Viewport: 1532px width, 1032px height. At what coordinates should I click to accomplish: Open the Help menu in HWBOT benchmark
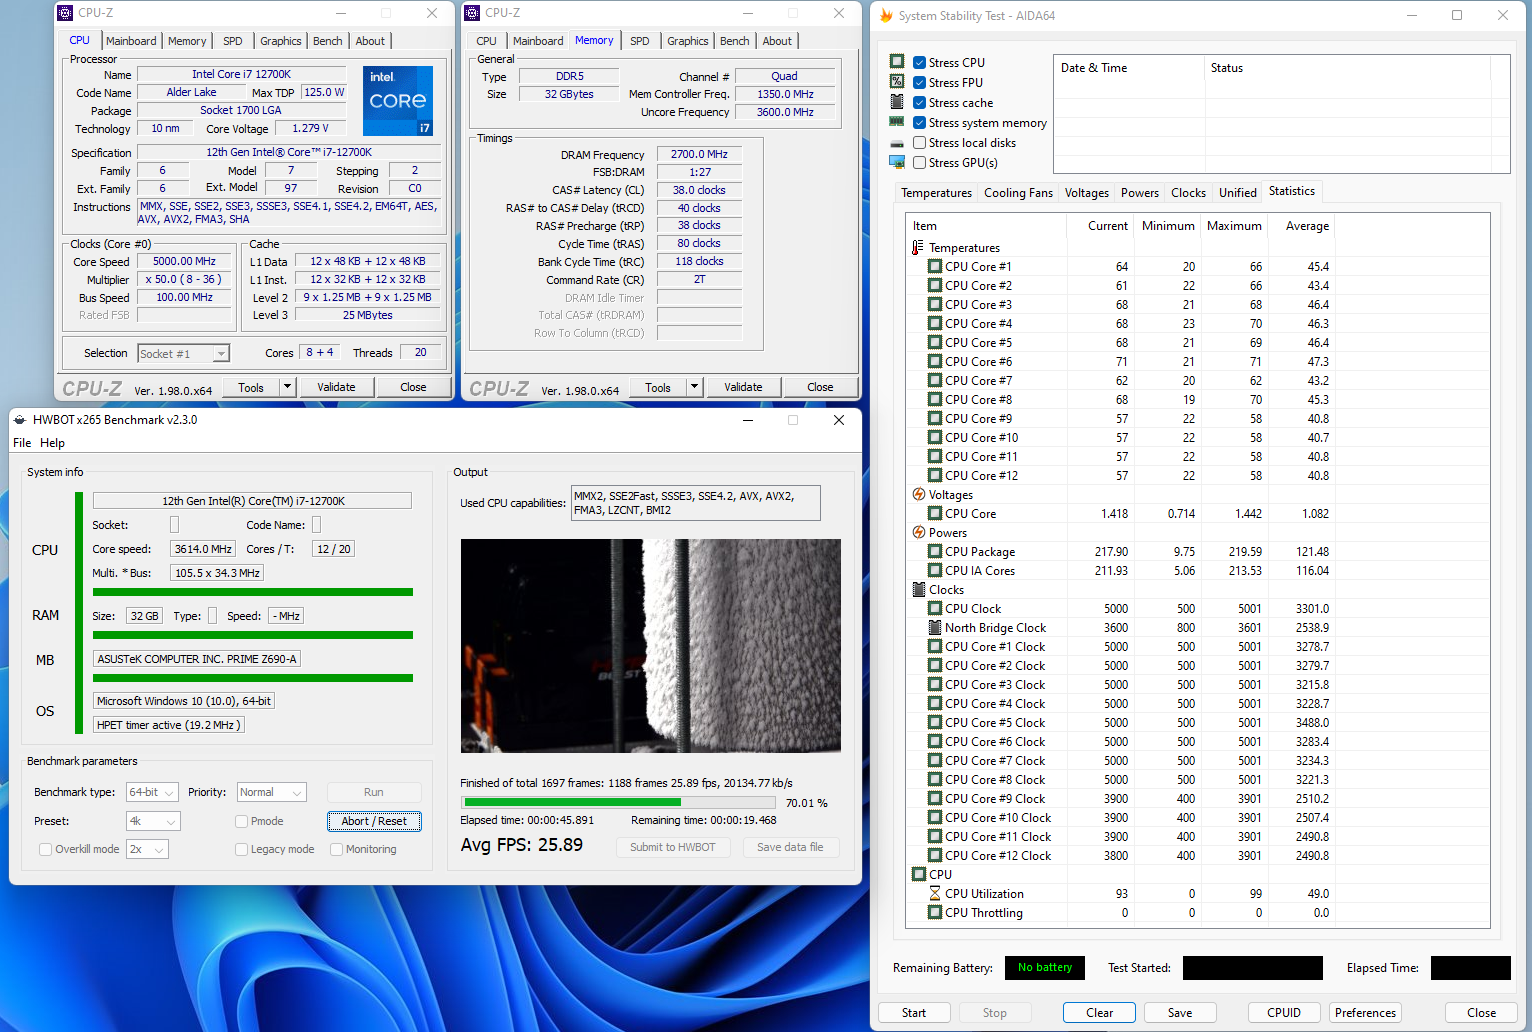[x=52, y=443]
